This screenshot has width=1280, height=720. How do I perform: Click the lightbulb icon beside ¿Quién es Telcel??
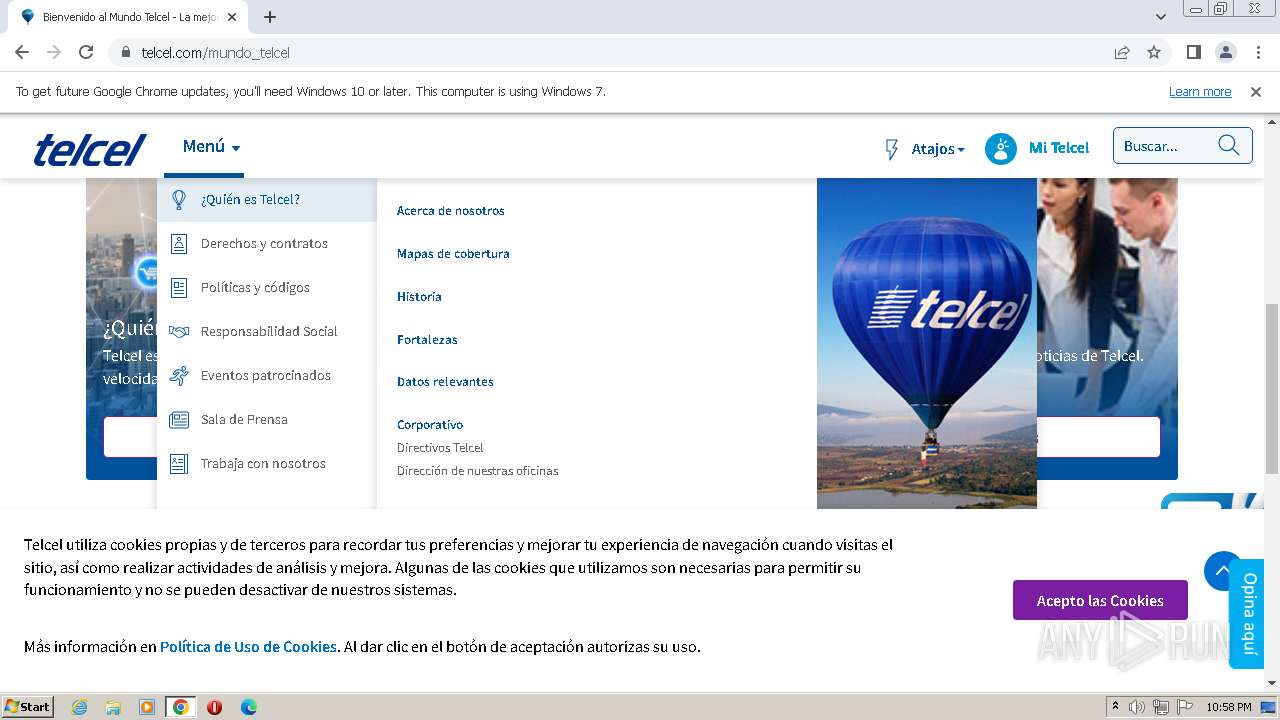point(179,200)
